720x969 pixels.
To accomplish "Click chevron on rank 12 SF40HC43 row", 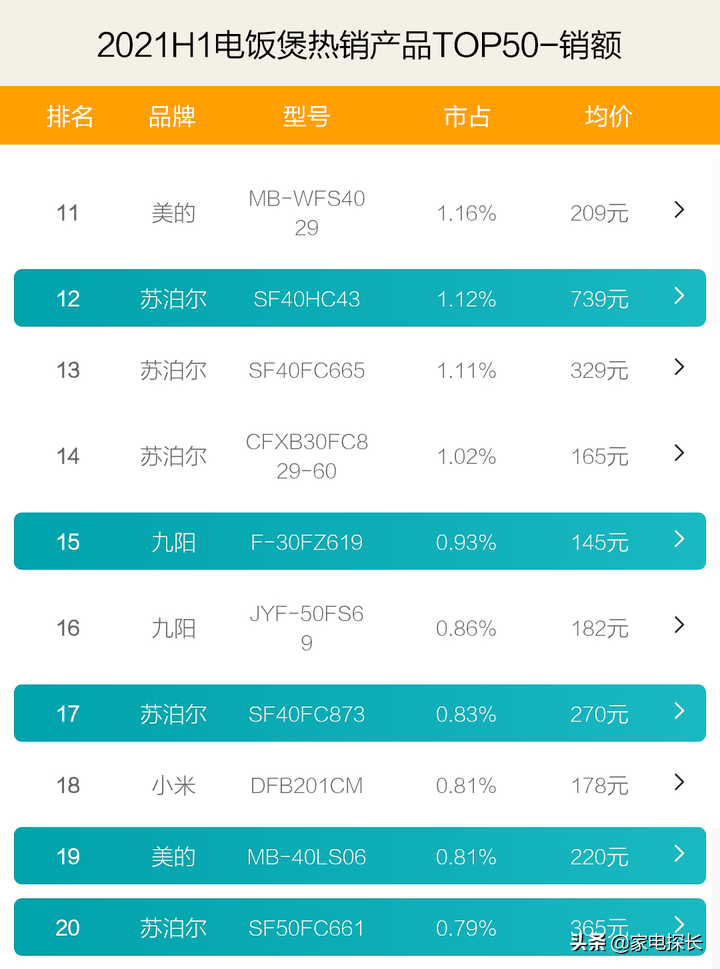I will tap(679, 296).
